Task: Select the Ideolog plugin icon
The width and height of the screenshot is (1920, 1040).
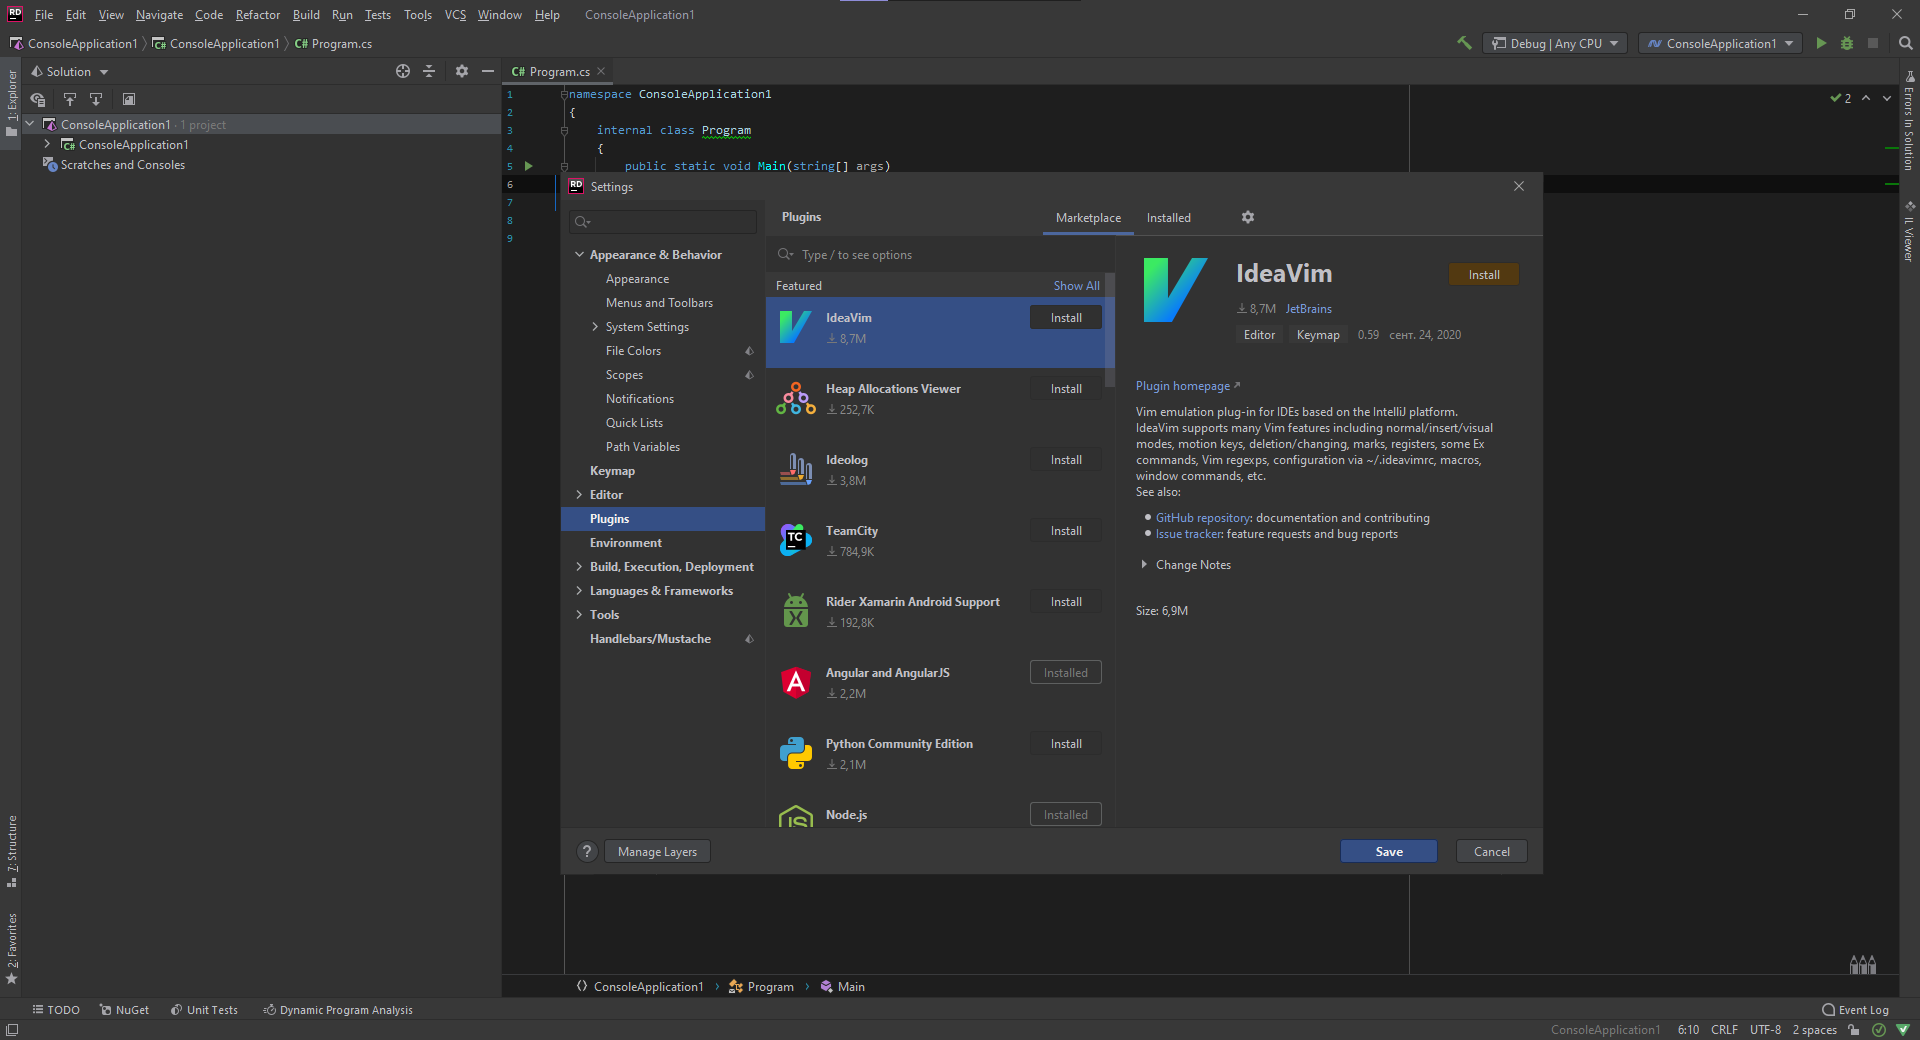Action: pyautogui.click(x=795, y=469)
